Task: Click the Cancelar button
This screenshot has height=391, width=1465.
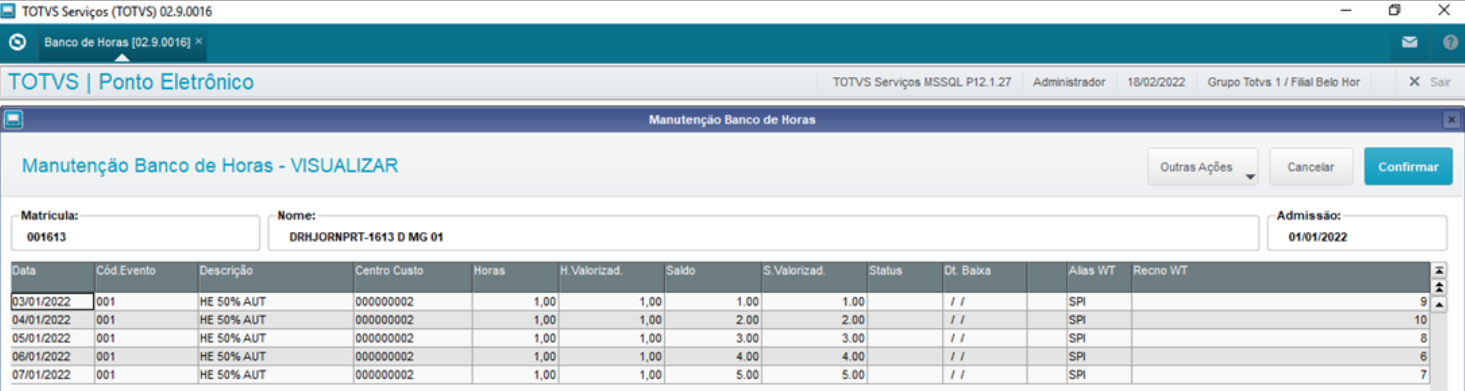Action: [1311, 167]
